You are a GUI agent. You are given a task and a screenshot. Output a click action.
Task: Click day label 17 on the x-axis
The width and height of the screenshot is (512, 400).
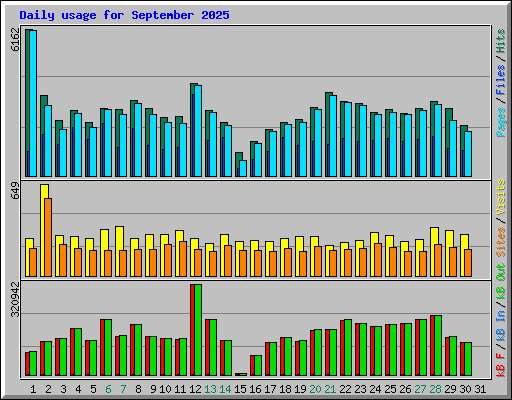pos(270,389)
